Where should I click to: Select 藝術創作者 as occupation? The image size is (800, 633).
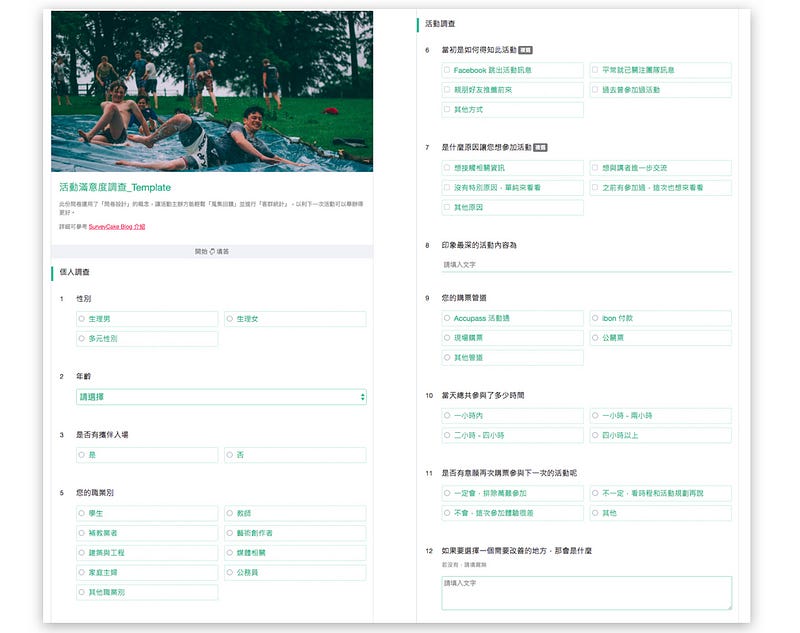click(295, 533)
